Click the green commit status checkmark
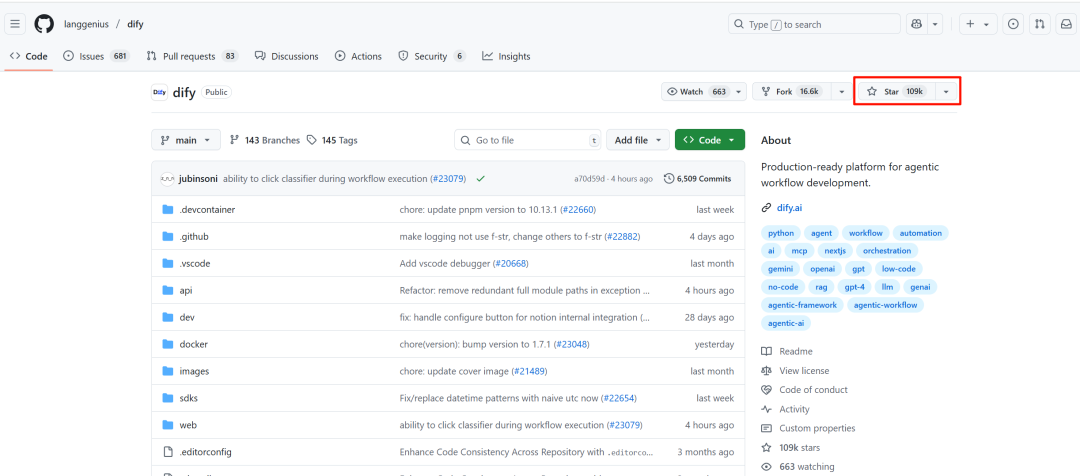The height and width of the screenshot is (476, 1080). tap(480, 178)
